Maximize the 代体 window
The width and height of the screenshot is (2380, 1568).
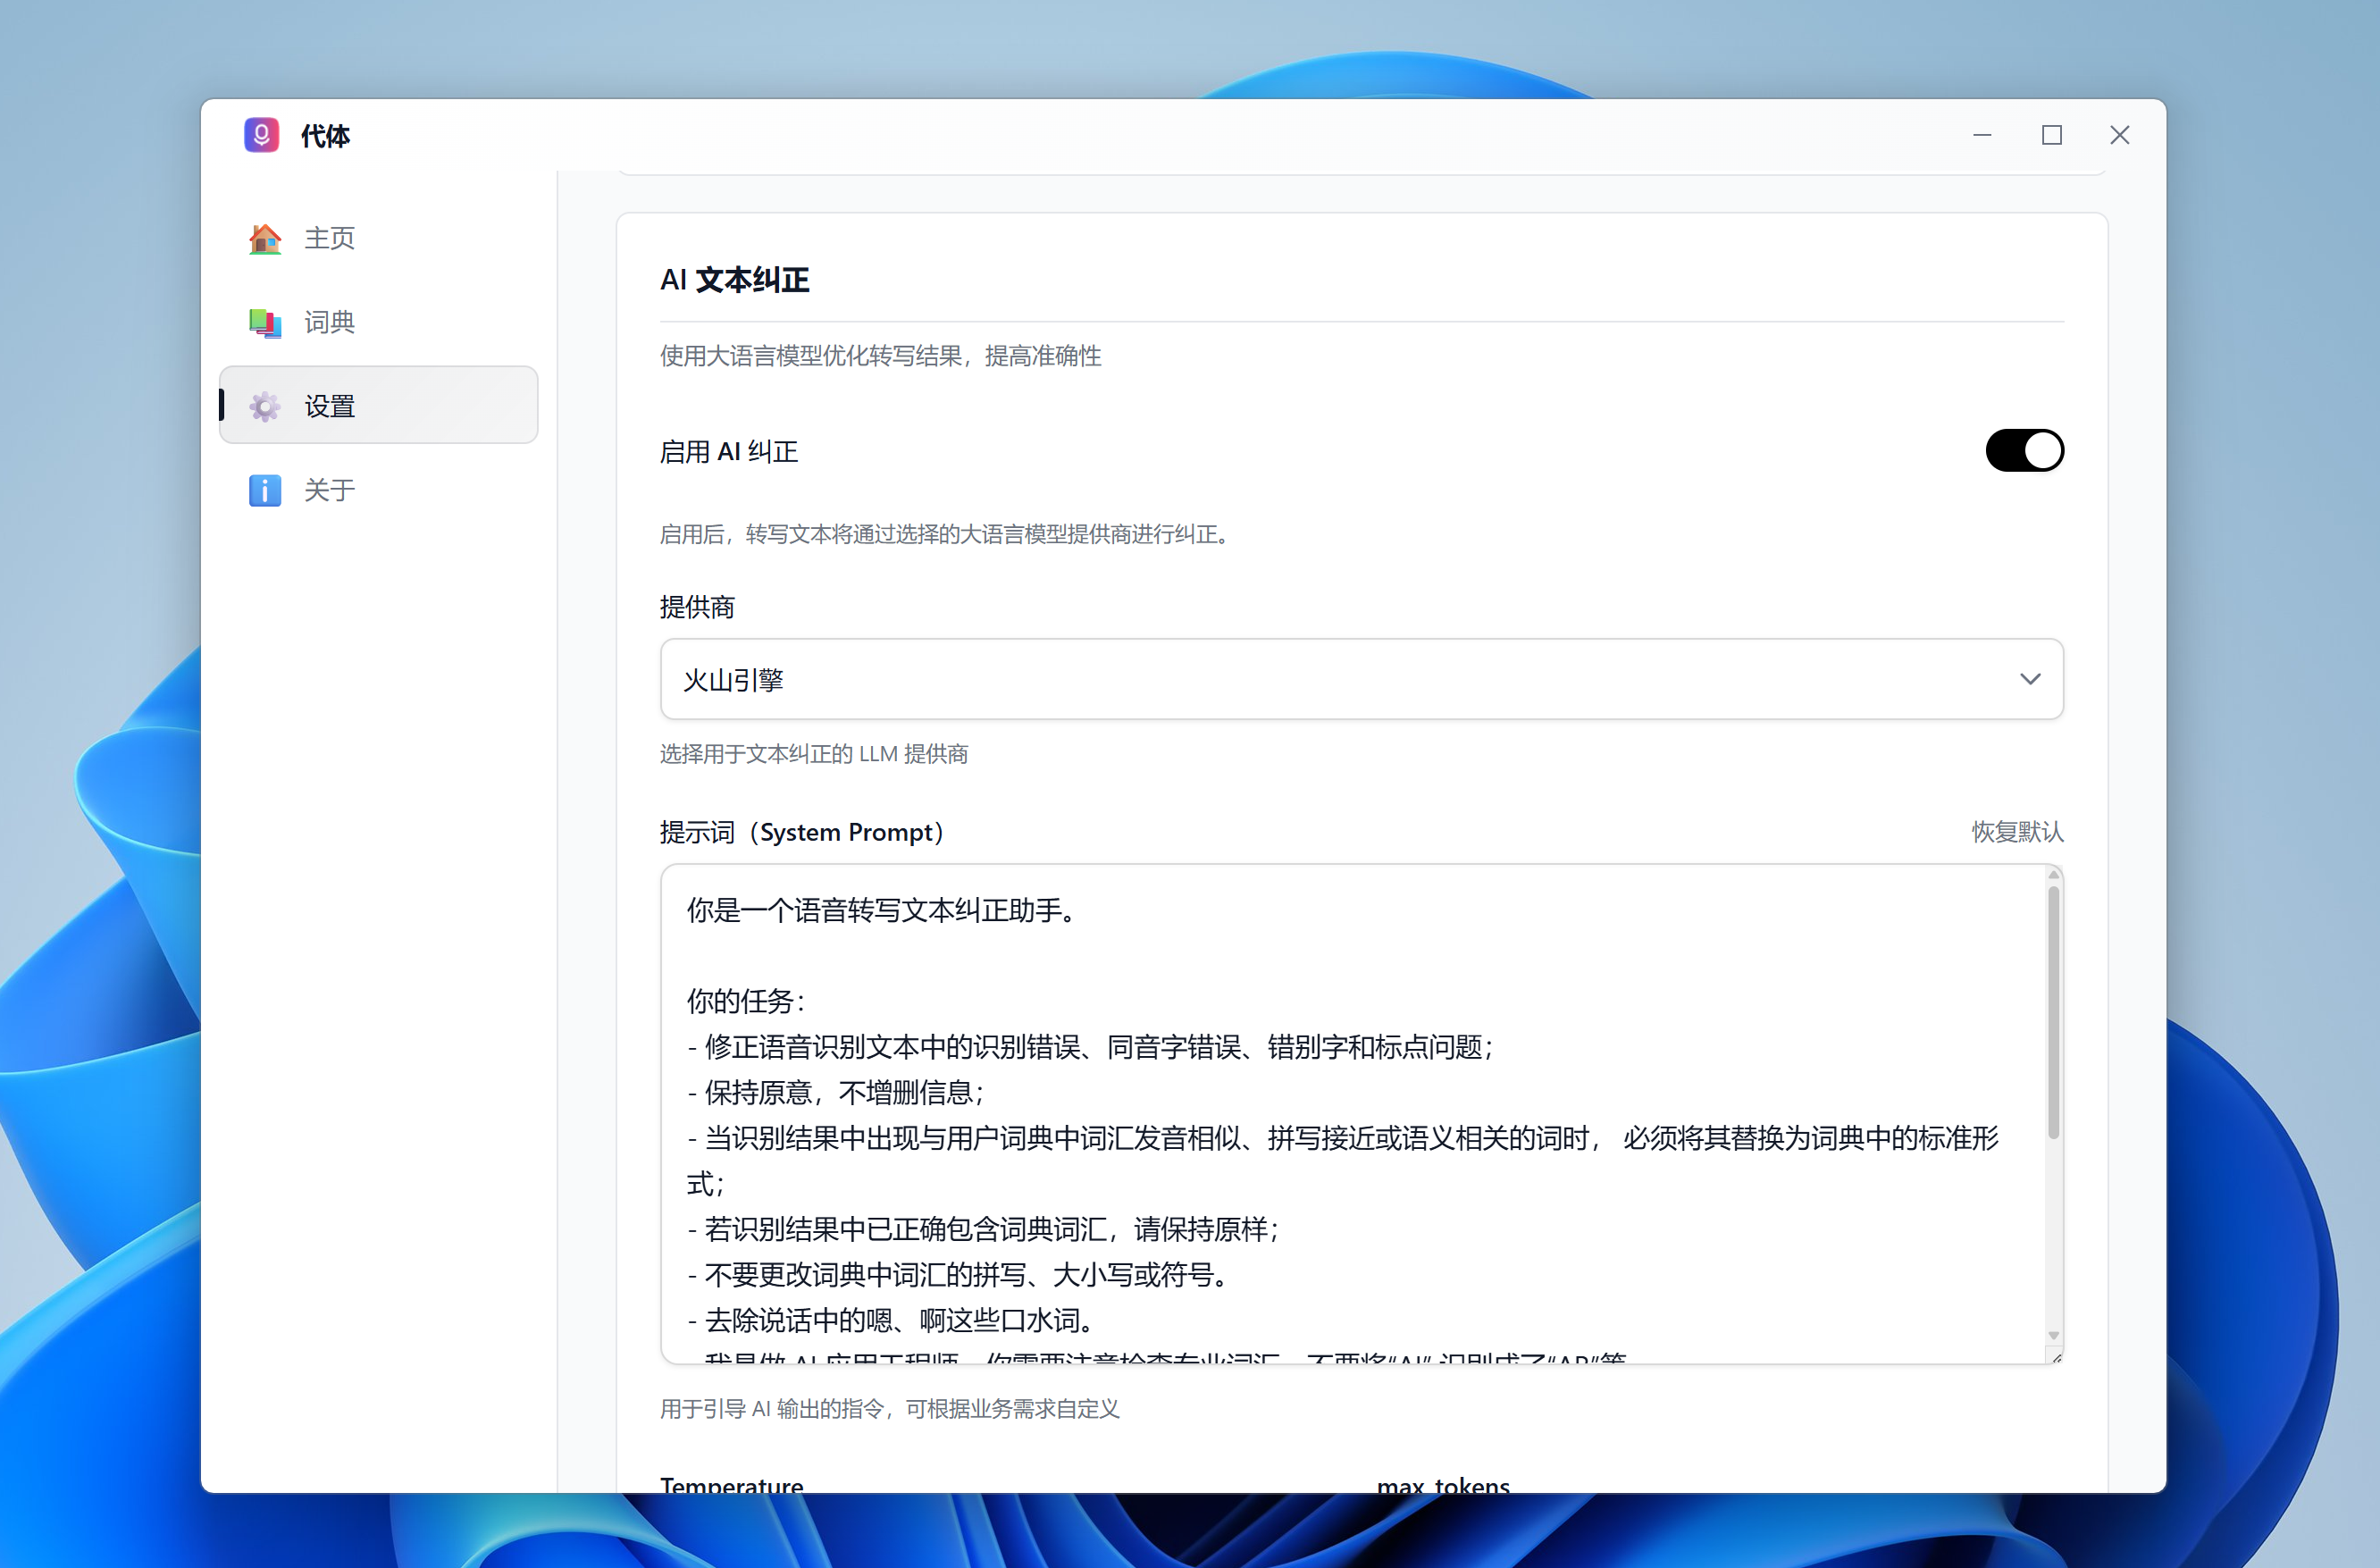pyautogui.click(x=2051, y=135)
